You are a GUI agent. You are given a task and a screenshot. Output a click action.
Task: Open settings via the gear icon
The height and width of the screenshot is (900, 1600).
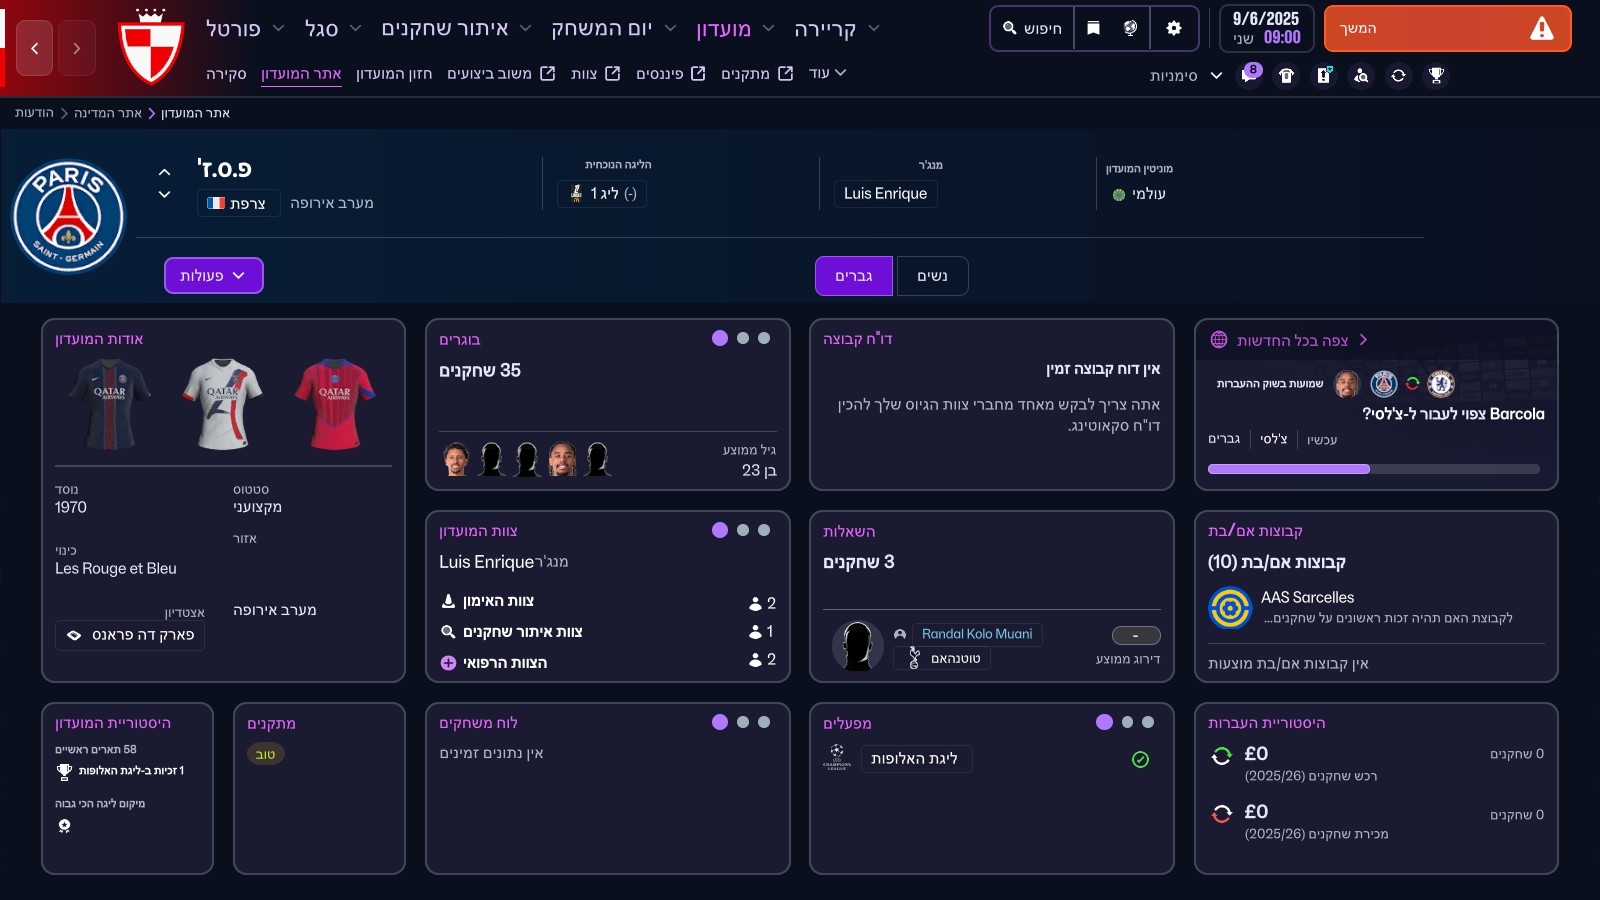[1174, 28]
